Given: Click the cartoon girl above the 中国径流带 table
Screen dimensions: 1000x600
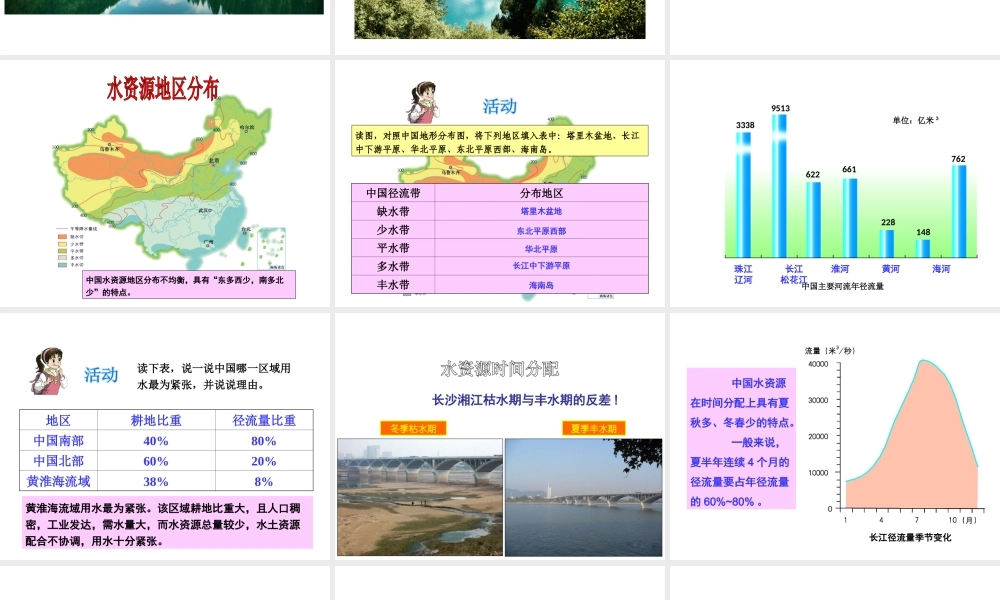Looking at the screenshot, I should click(422, 102).
